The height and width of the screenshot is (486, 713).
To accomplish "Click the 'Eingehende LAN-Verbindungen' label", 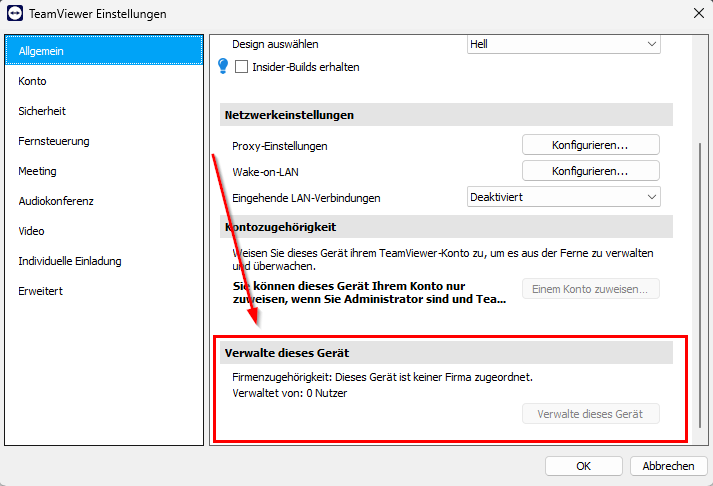I will point(306,198).
